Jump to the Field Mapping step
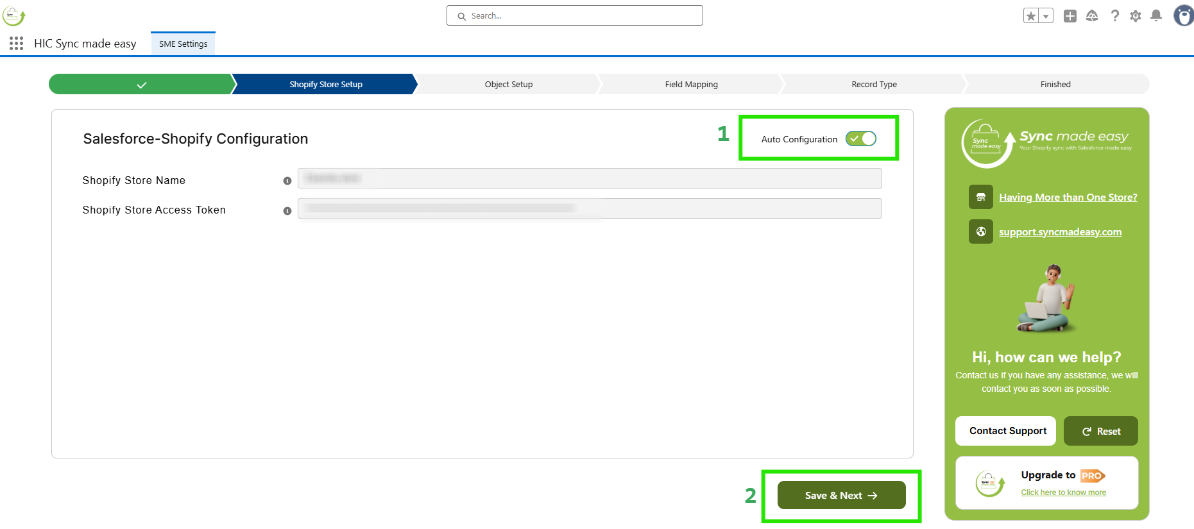The height and width of the screenshot is (529, 1194). (691, 84)
